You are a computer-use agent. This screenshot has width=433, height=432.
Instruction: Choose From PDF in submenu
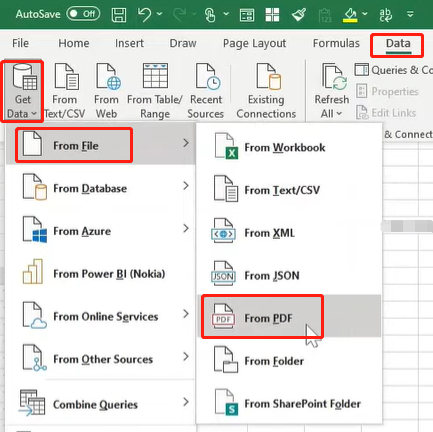pos(289,316)
